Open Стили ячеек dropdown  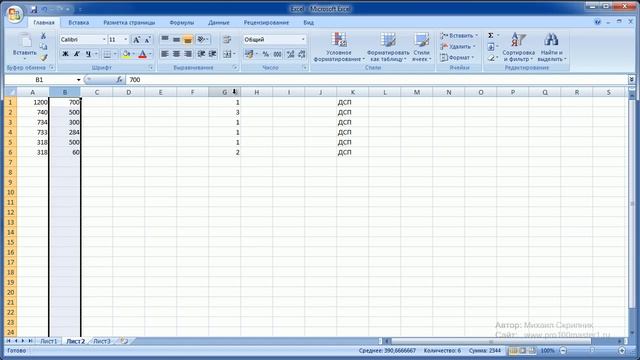tap(421, 47)
